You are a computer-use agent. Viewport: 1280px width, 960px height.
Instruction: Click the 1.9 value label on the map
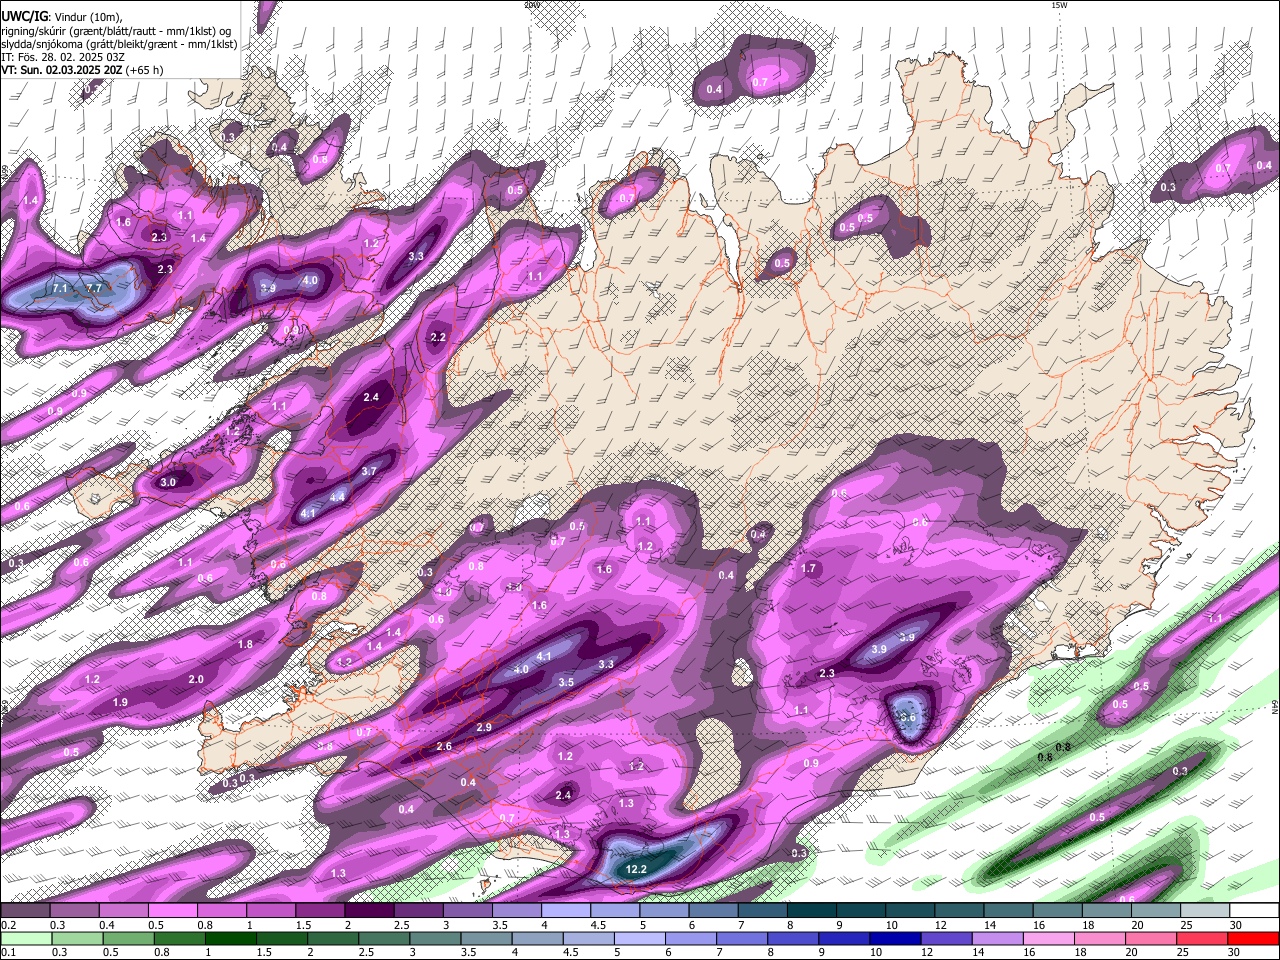[x=120, y=703]
